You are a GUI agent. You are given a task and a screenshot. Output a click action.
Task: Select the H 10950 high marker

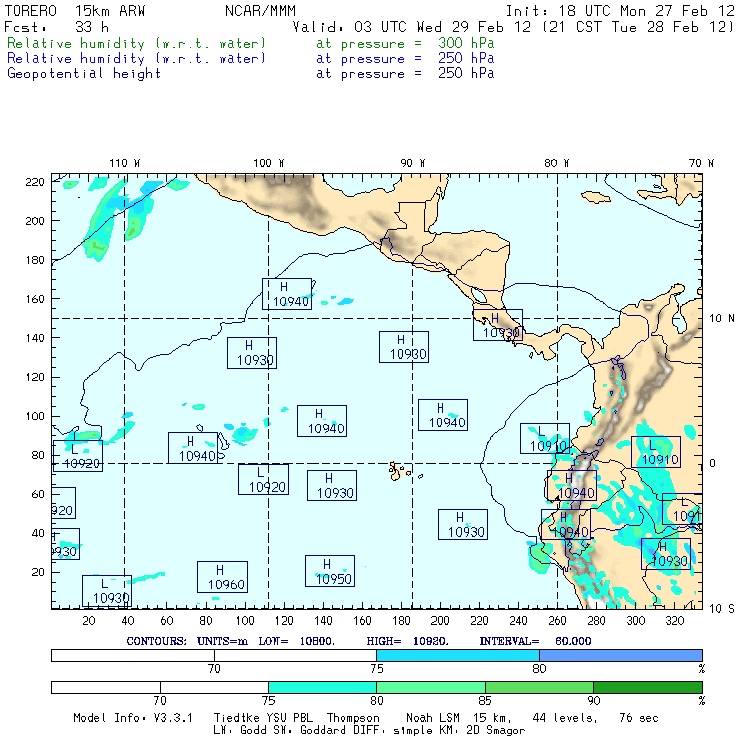pos(330,571)
